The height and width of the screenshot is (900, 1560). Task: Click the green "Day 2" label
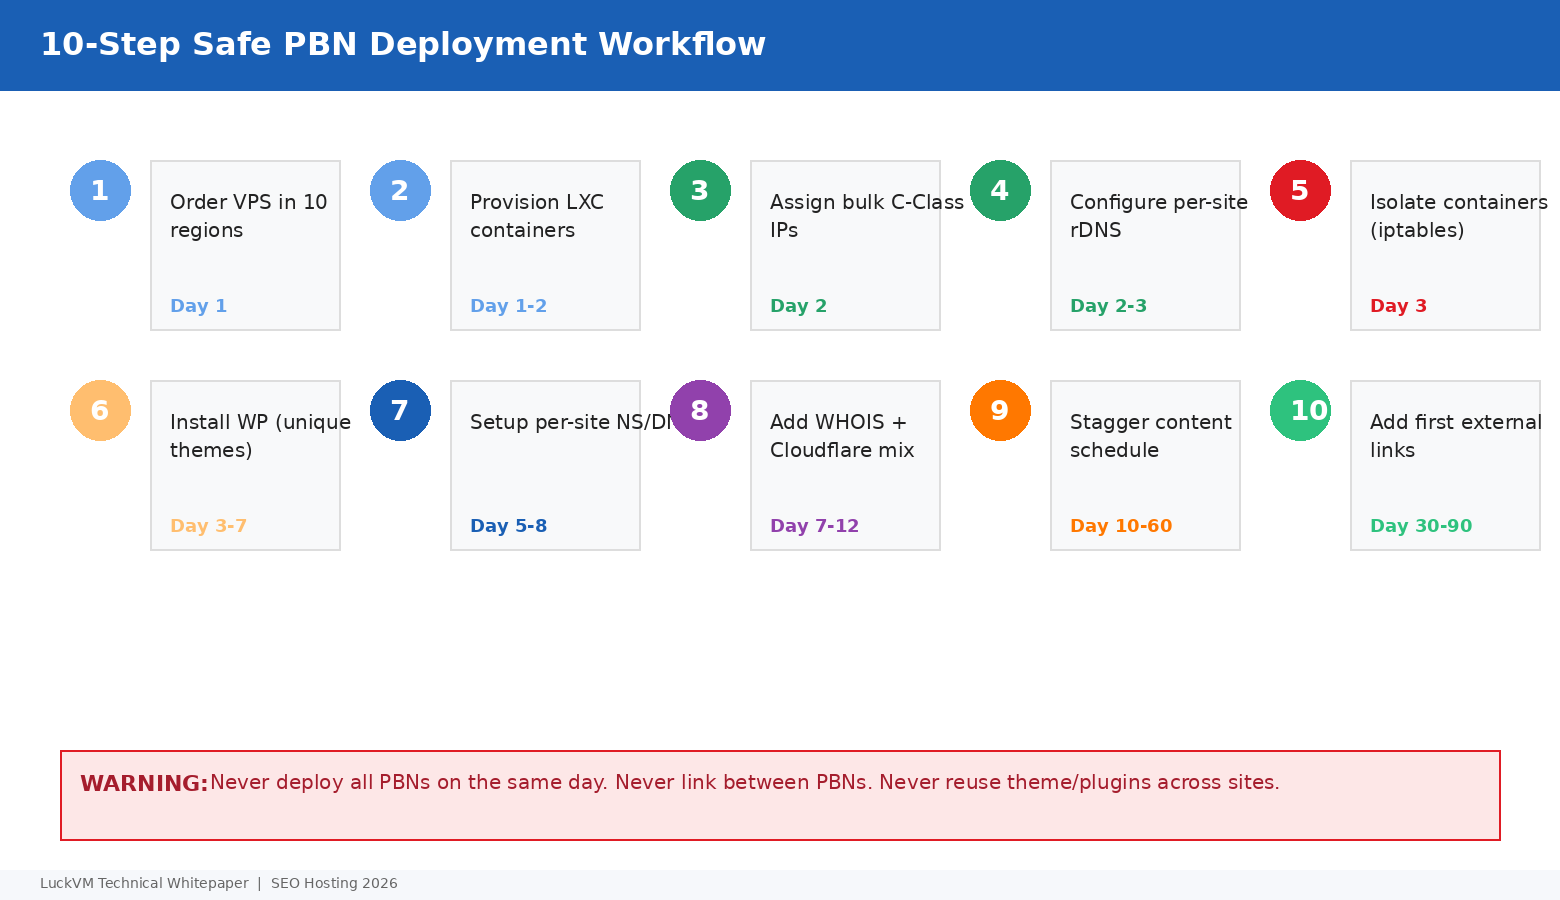799,306
